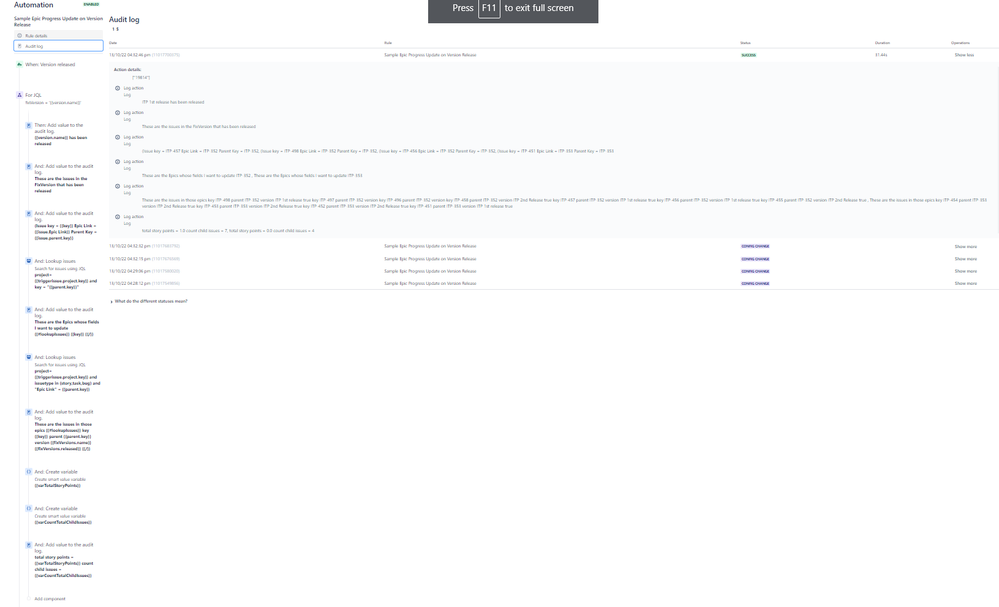Click Log action icon above 'Issue key = ITP-457' entry
The image size is (999, 607).
pyautogui.click(x=118, y=138)
